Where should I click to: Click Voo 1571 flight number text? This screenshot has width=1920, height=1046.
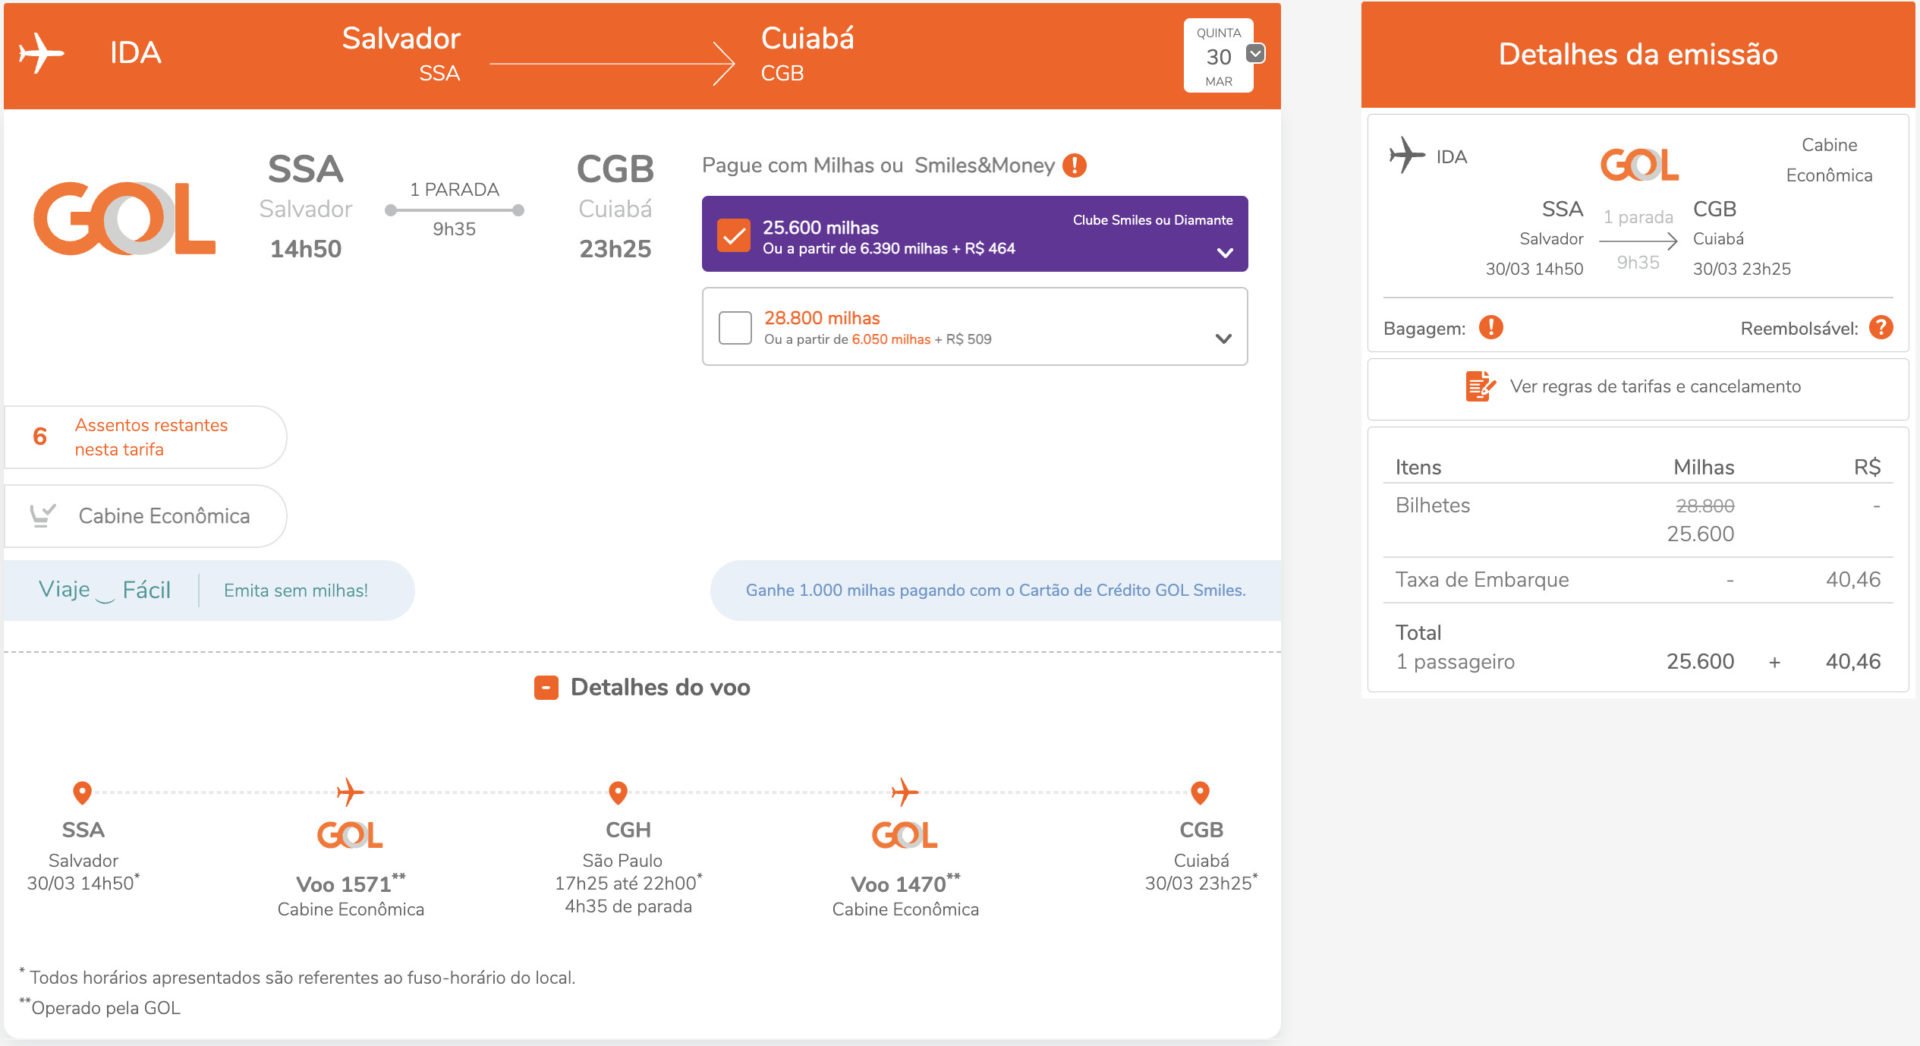click(343, 884)
